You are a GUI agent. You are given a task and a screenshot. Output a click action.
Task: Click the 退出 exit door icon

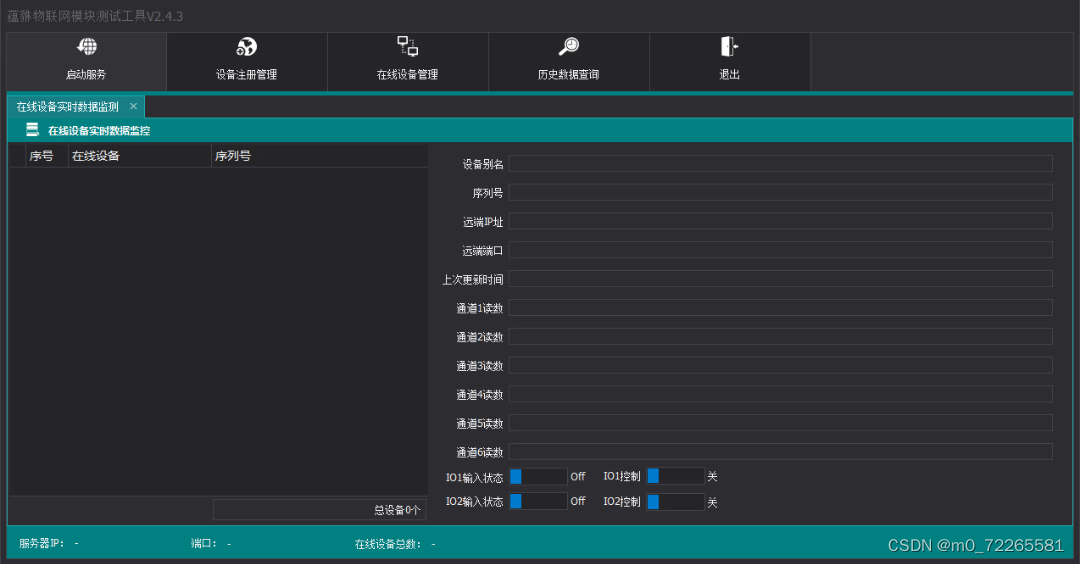729,47
